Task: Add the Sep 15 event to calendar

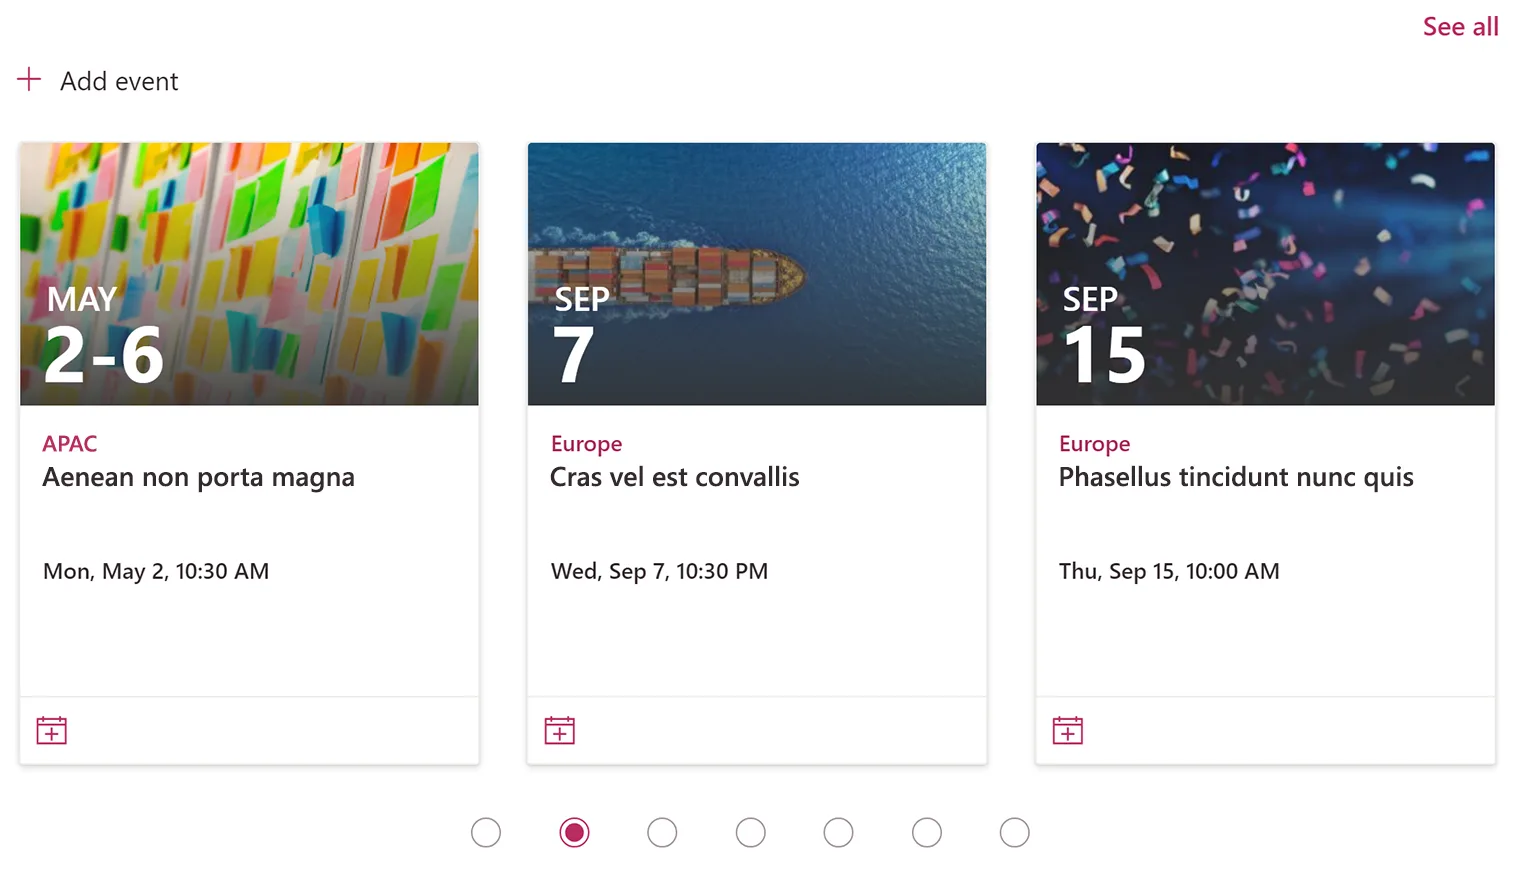Action: (x=1068, y=731)
